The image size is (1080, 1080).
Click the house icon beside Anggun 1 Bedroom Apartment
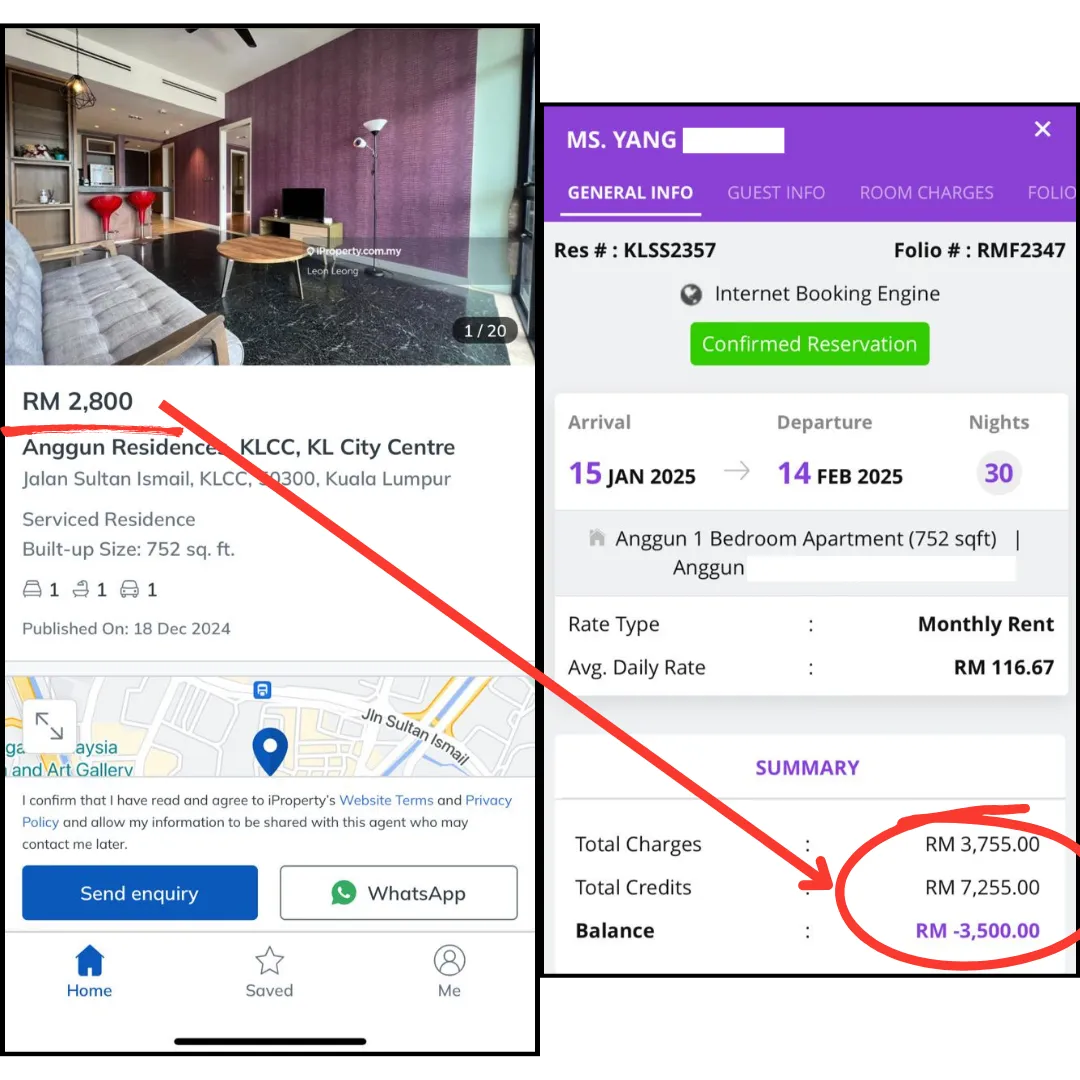(x=596, y=537)
